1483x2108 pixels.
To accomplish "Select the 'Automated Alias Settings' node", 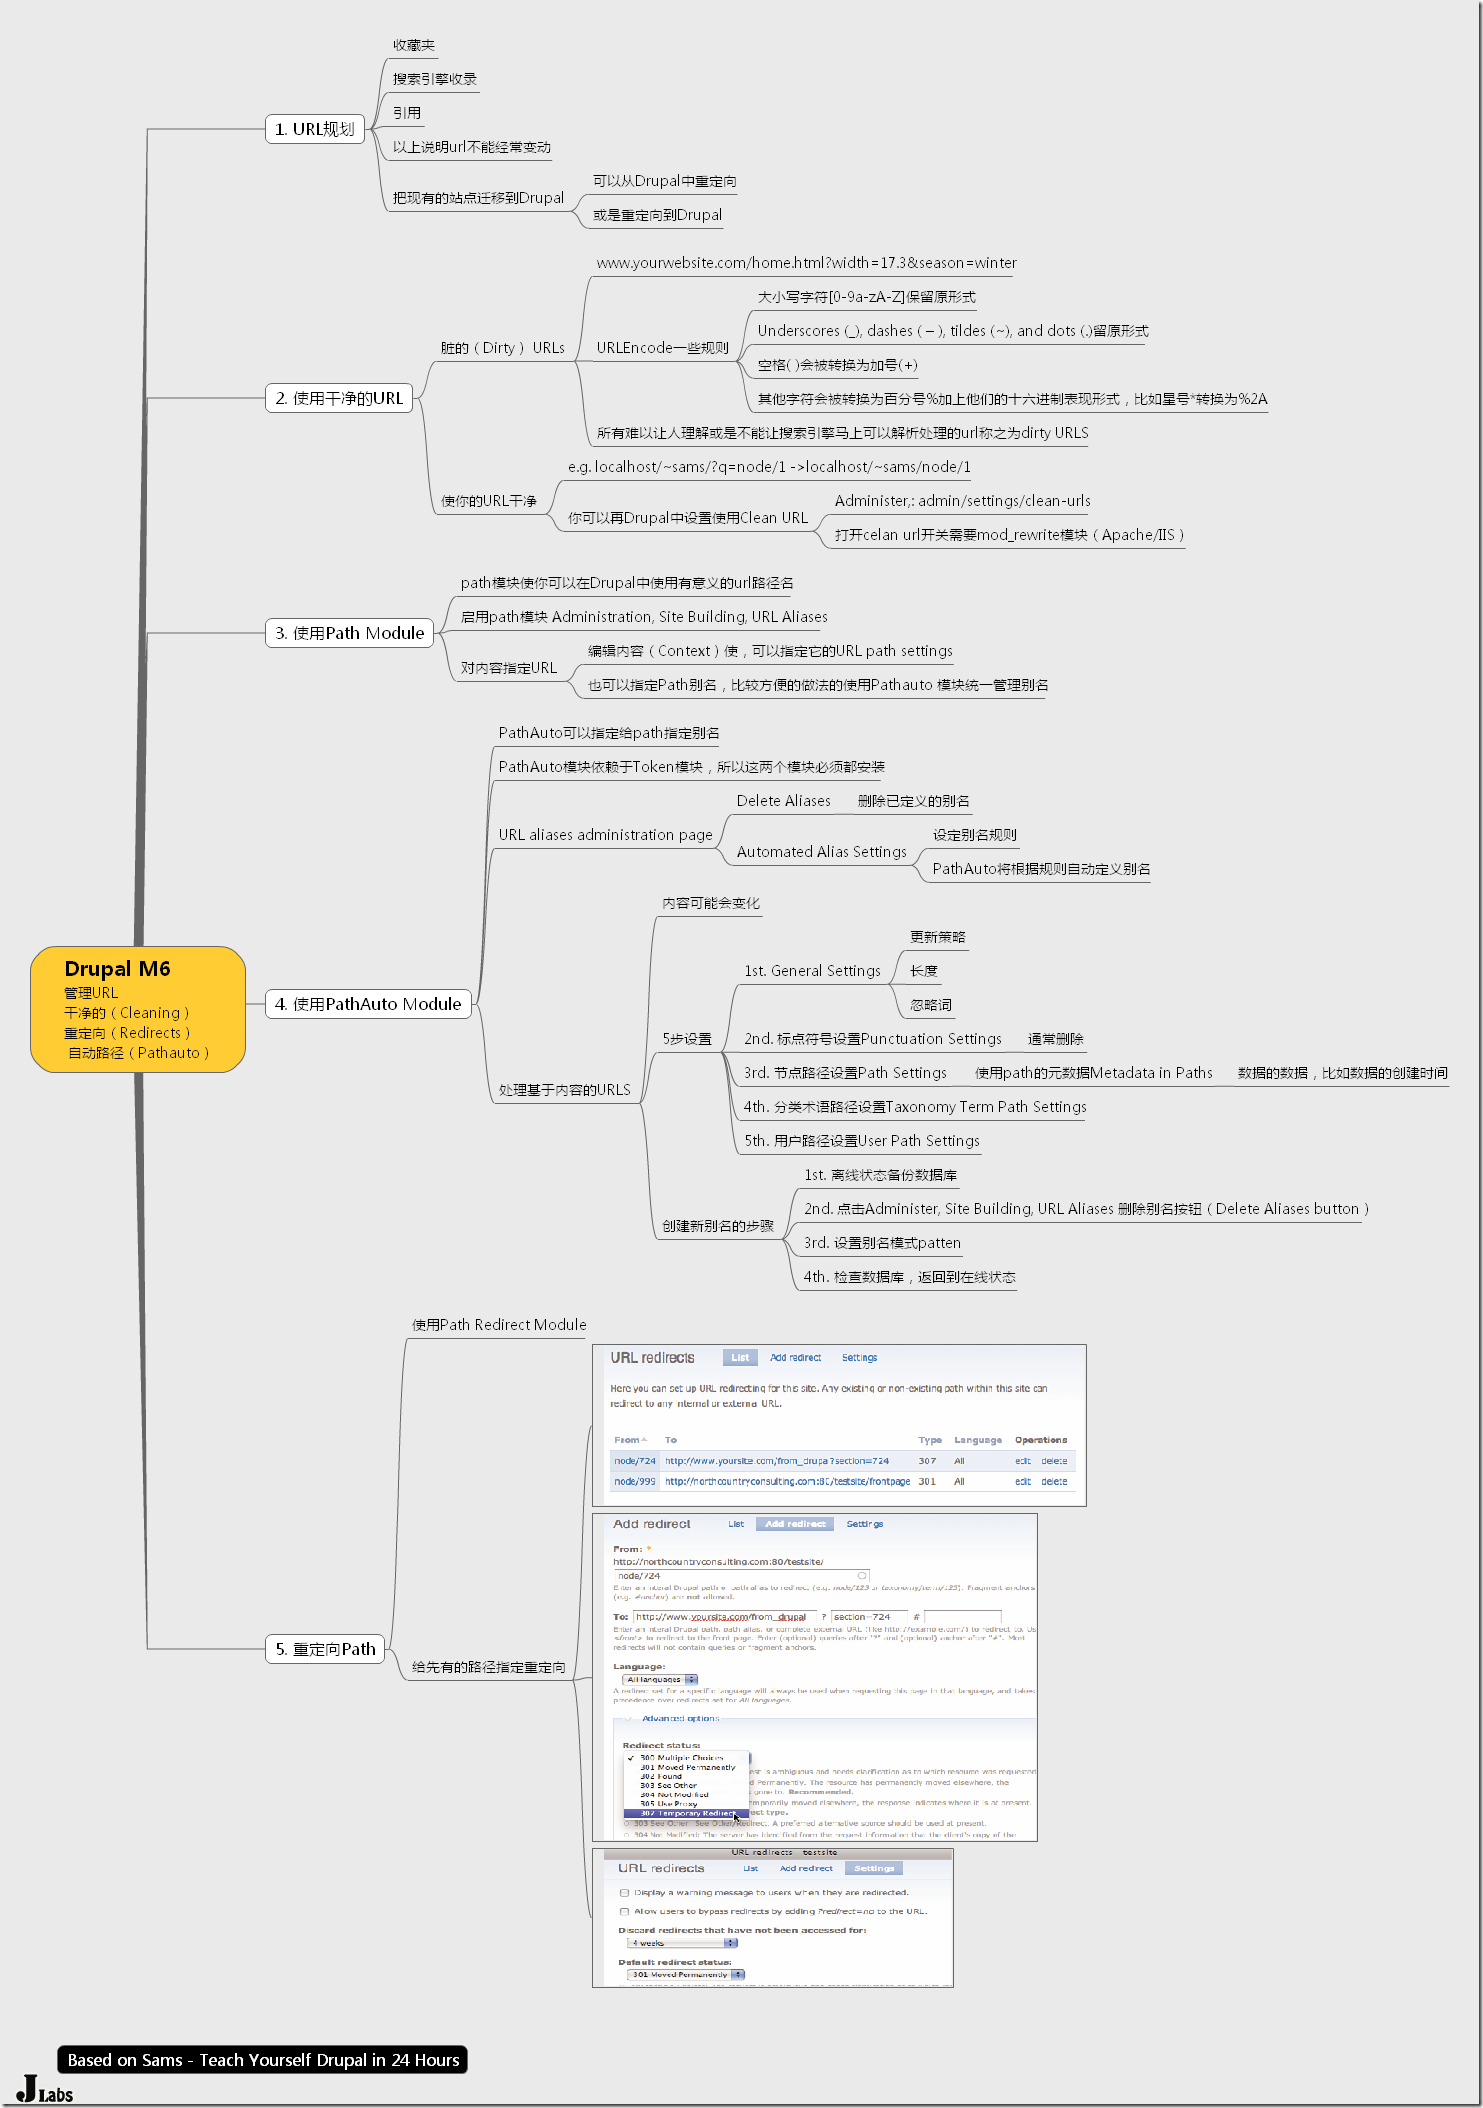I will pos(821,852).
